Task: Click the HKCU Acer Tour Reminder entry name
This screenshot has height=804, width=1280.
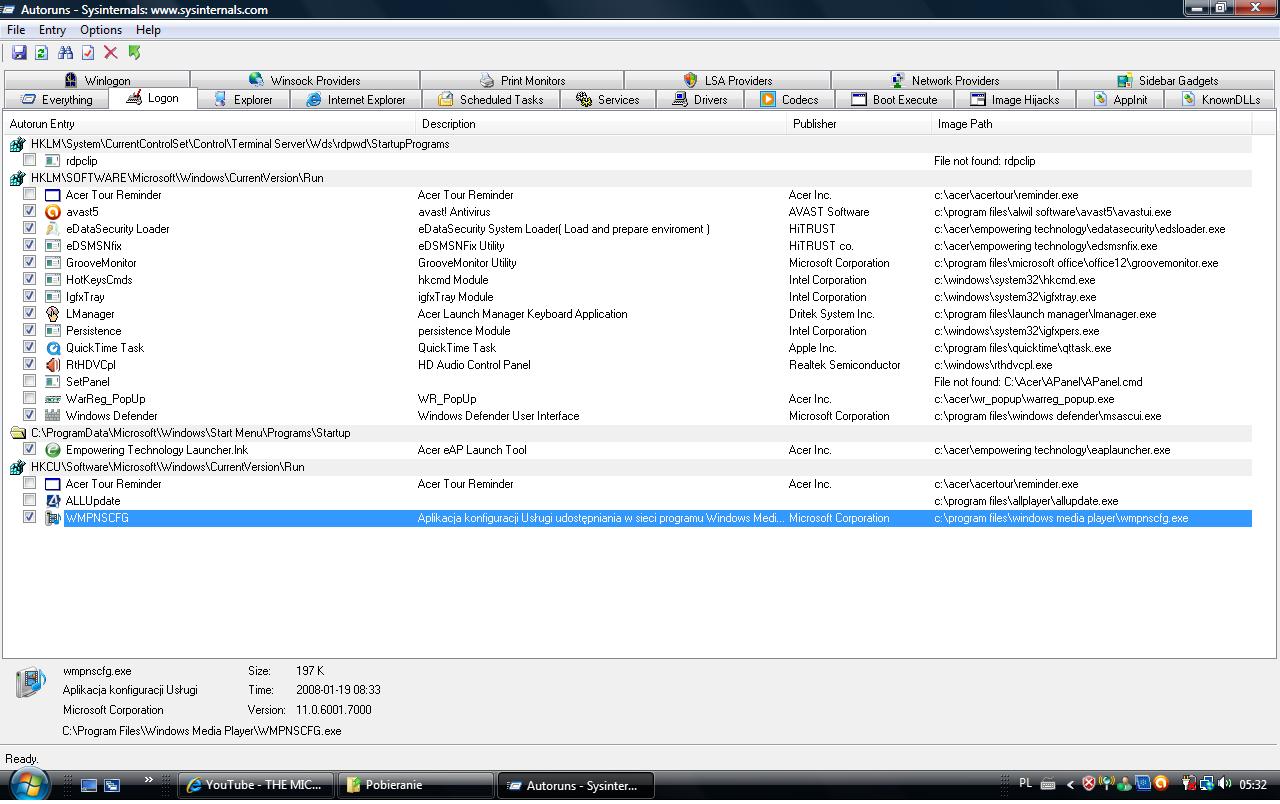Action: click(x=113, y=484)
